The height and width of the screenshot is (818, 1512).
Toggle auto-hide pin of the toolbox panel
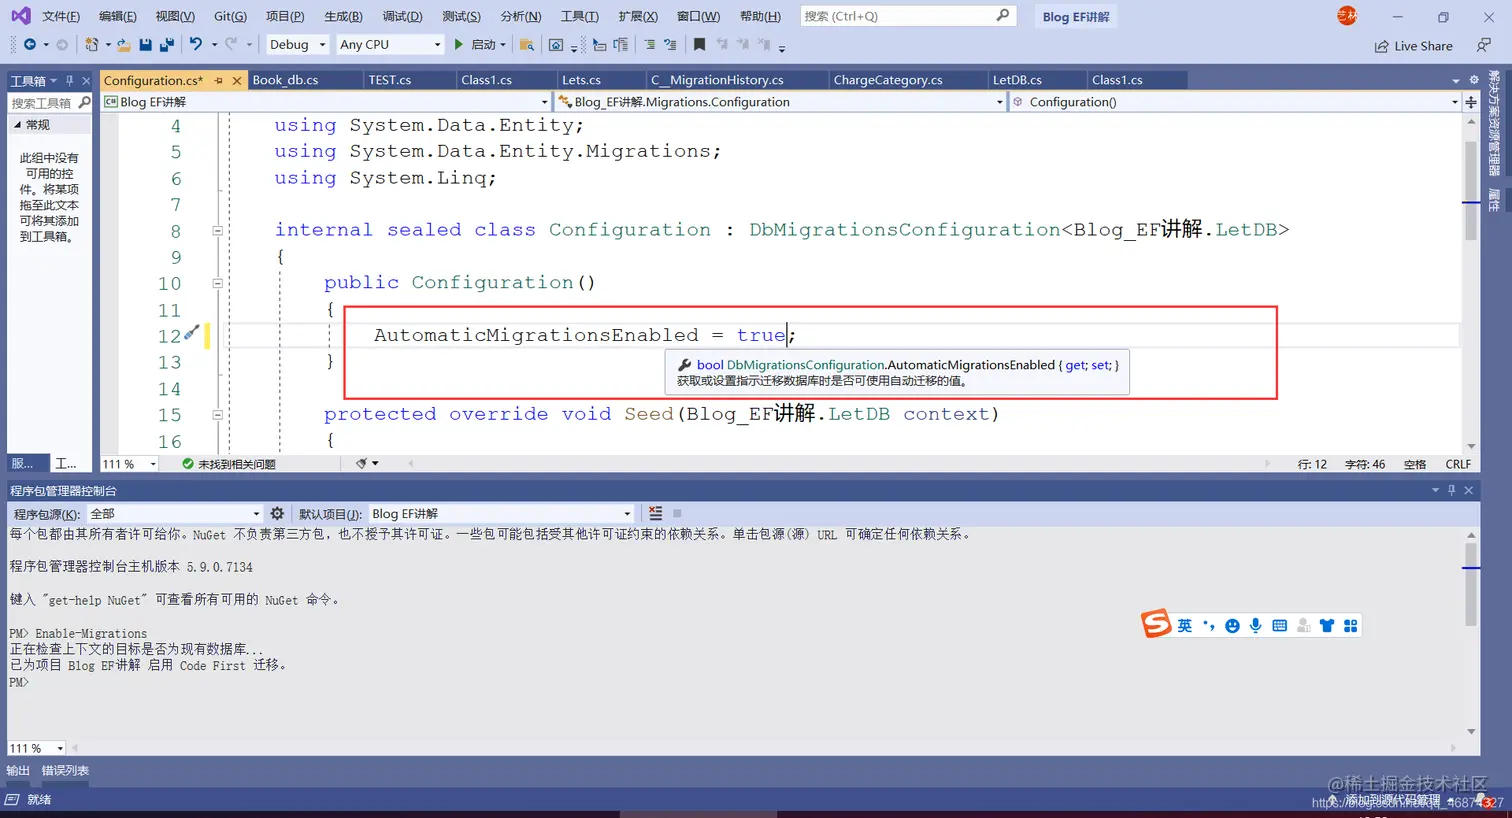(69, 80)
